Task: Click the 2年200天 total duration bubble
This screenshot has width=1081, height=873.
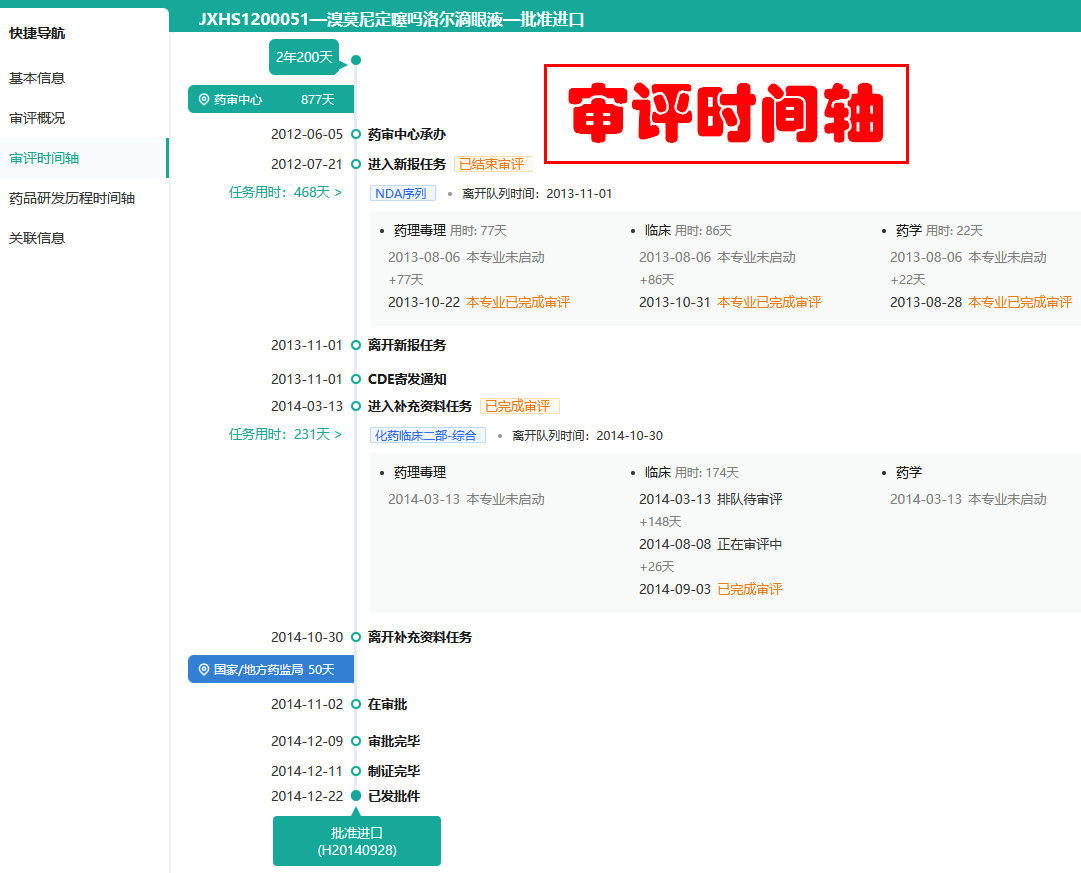Action: 304,57
